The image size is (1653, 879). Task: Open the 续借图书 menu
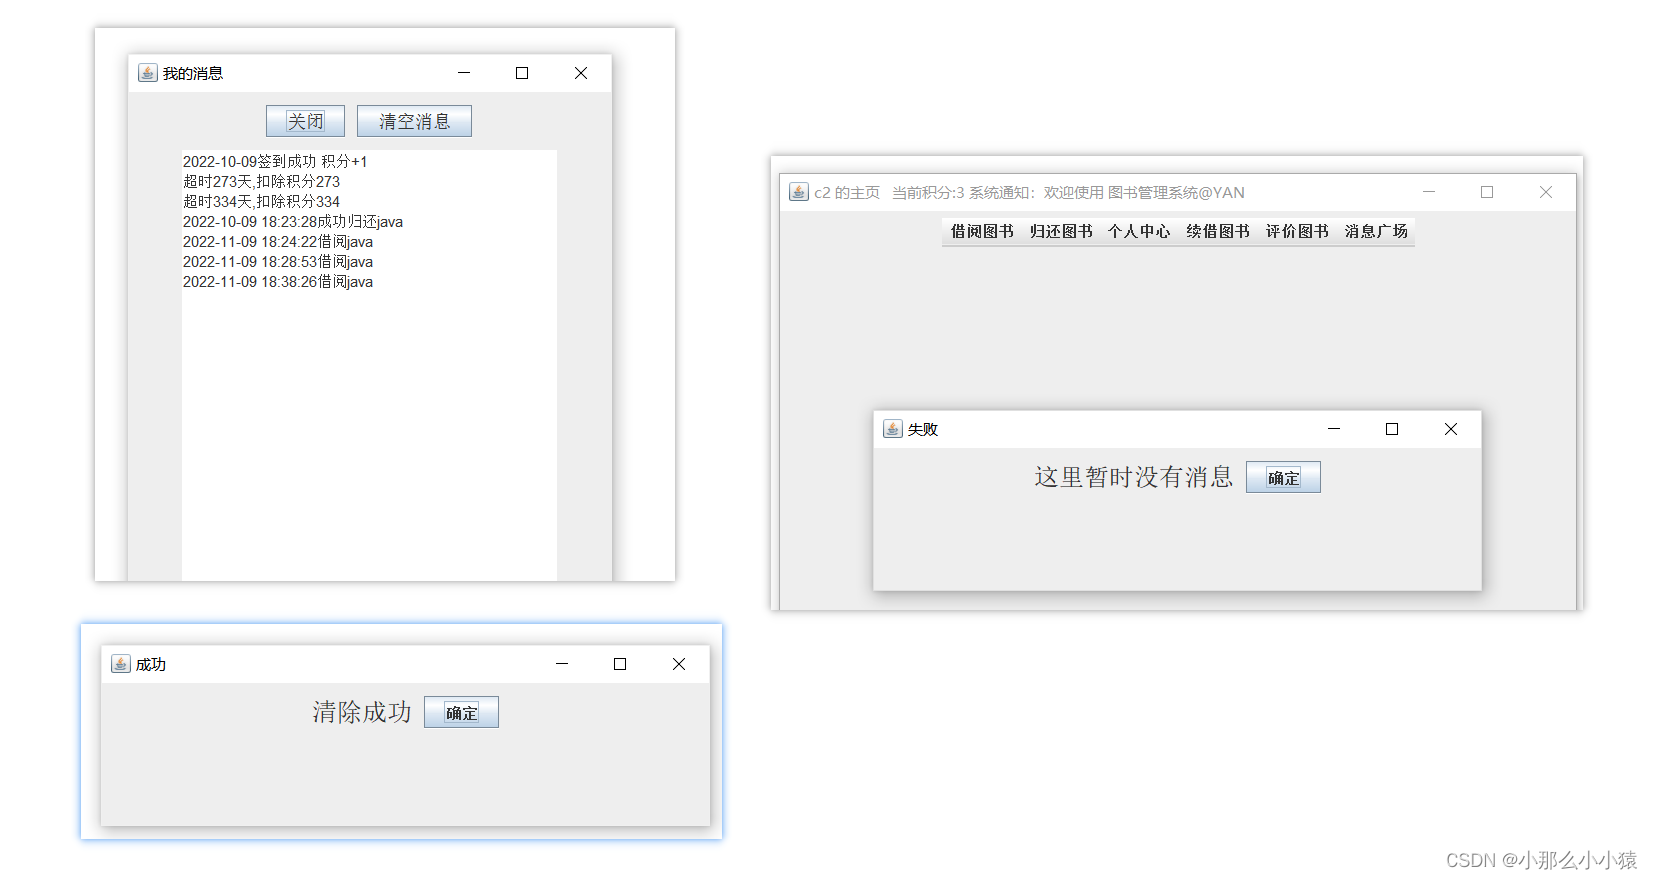pos(1218,231)
